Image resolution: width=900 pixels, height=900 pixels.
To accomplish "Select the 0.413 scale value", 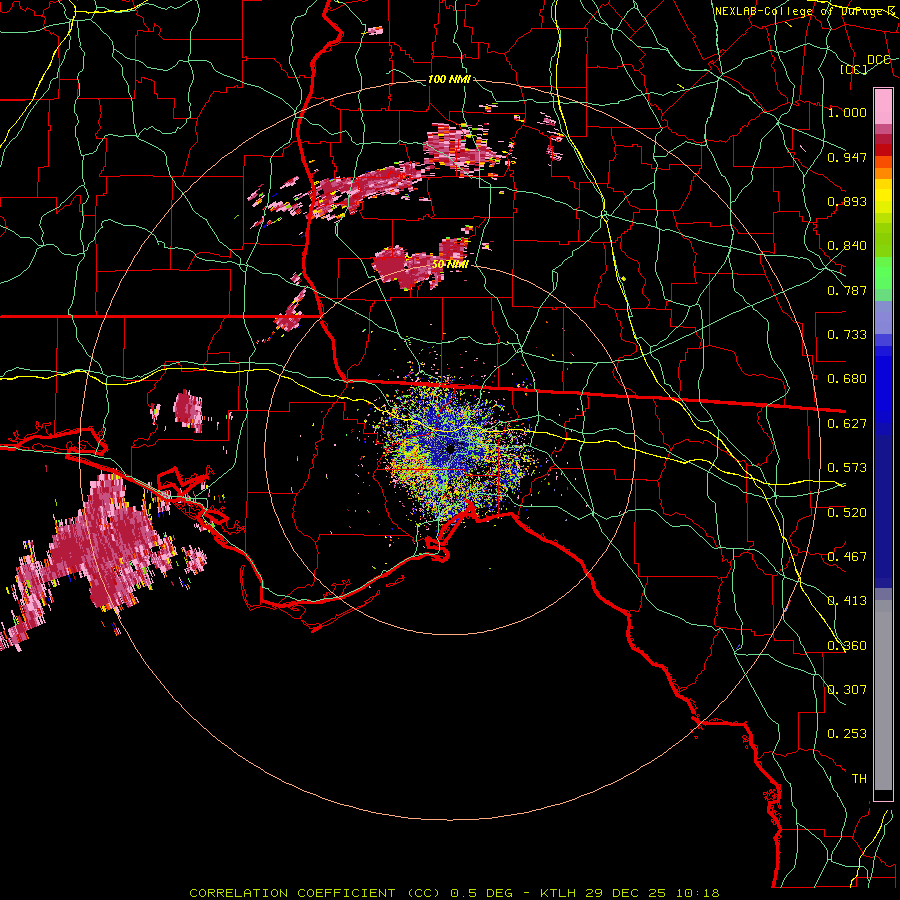I will 847,601.
